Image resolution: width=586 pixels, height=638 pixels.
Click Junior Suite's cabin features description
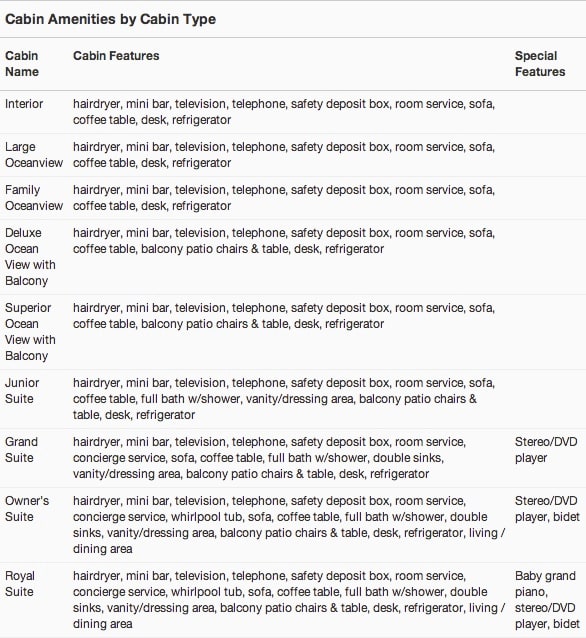point(284,399)
